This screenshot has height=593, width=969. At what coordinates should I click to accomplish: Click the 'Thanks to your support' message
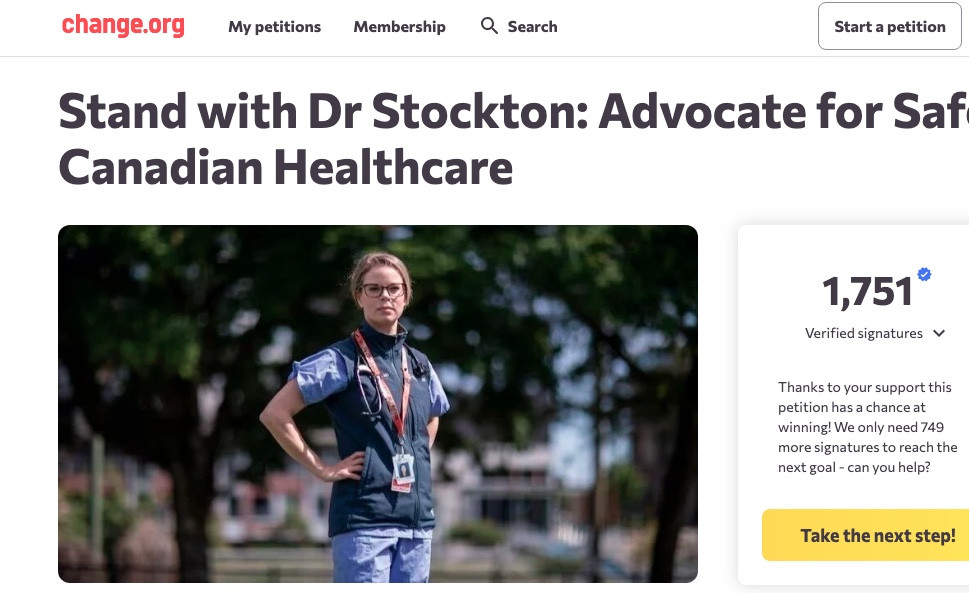click(x=867, y=427)
